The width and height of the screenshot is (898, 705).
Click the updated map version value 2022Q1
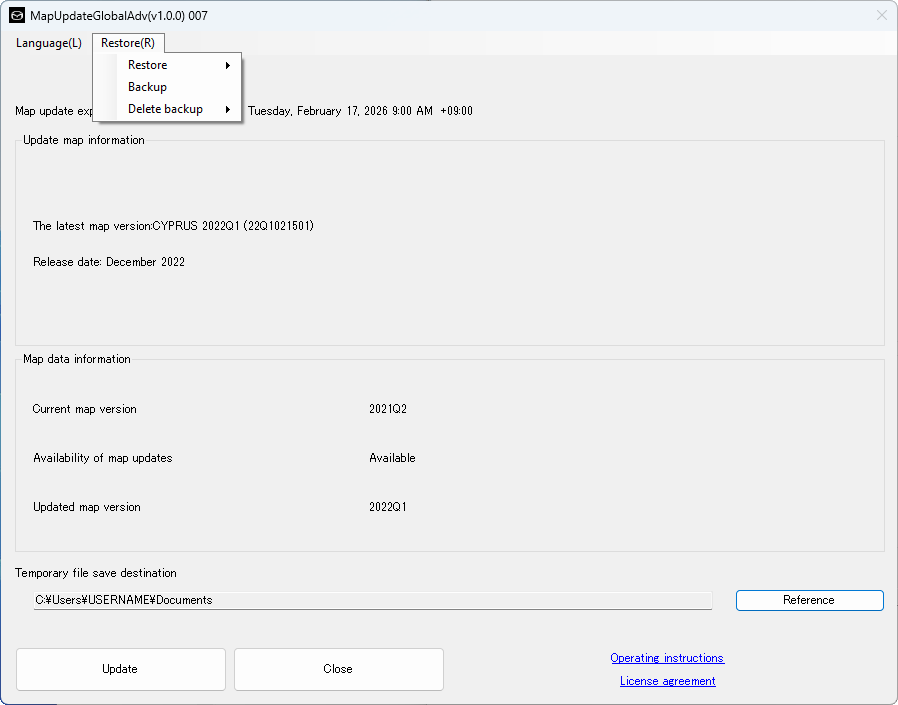pos(388,507)
